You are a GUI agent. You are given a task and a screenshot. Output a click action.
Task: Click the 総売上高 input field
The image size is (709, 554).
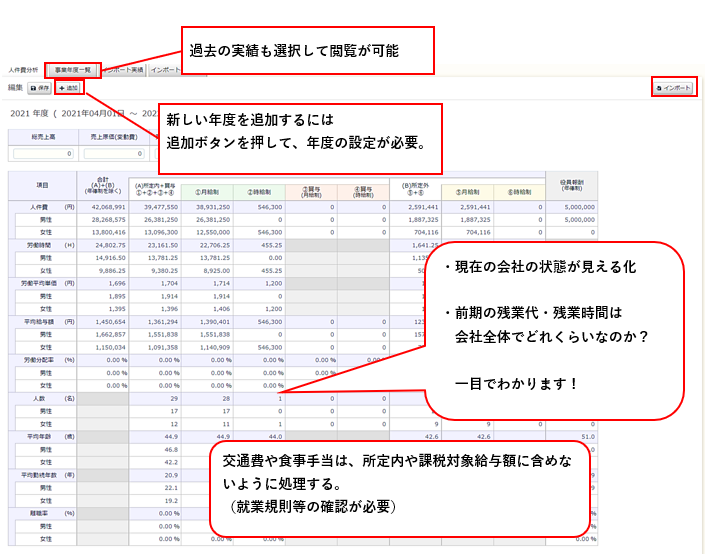pos(41,153)
